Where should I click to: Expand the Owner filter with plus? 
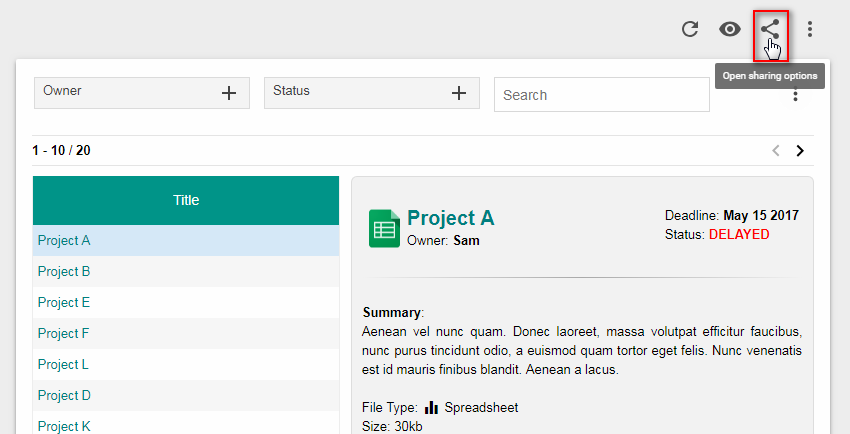click(x=229, y=93)
